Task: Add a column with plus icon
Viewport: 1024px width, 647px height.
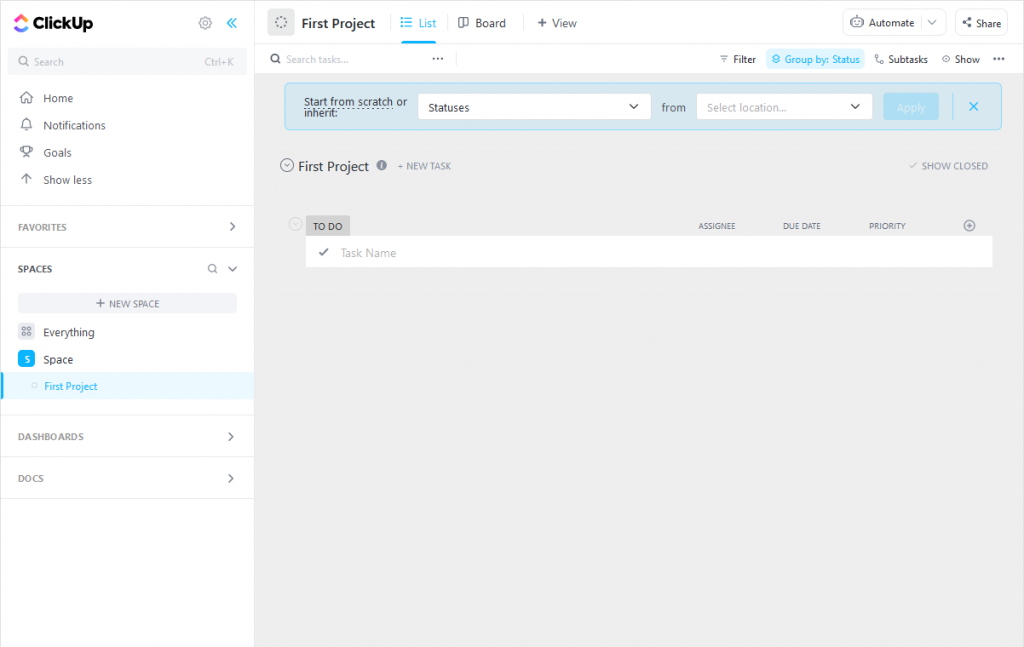Action: click(x=969, y=225)
